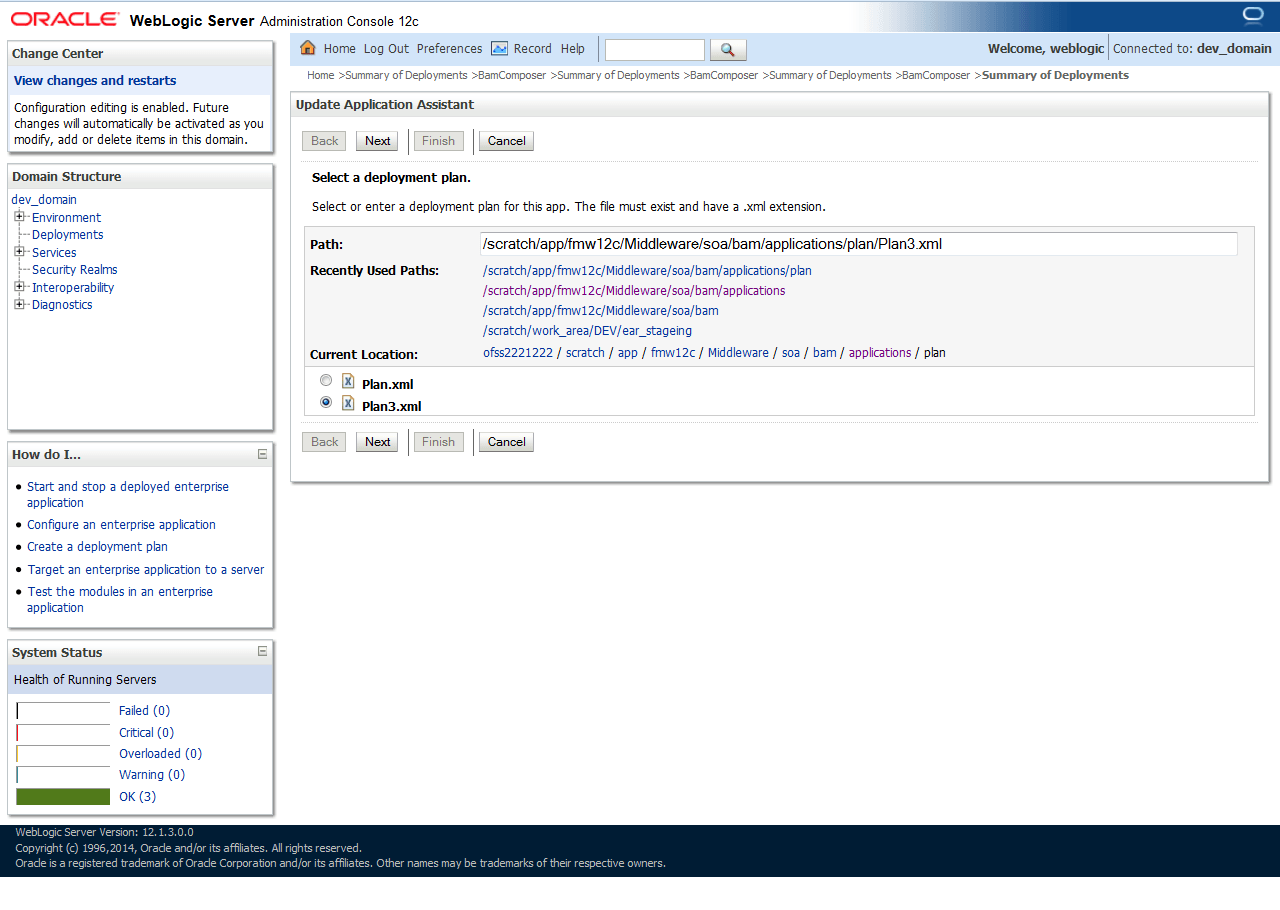
Task: Open 'Configure an enterprise application' help link
Action: [x=121, y=525]
